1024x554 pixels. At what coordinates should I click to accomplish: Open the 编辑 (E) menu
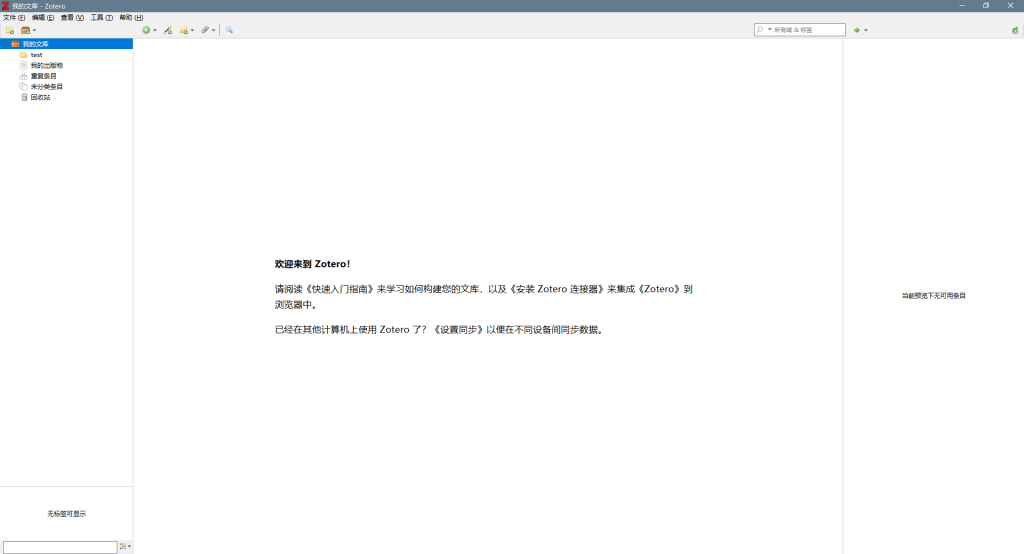(x=42, y=18)
